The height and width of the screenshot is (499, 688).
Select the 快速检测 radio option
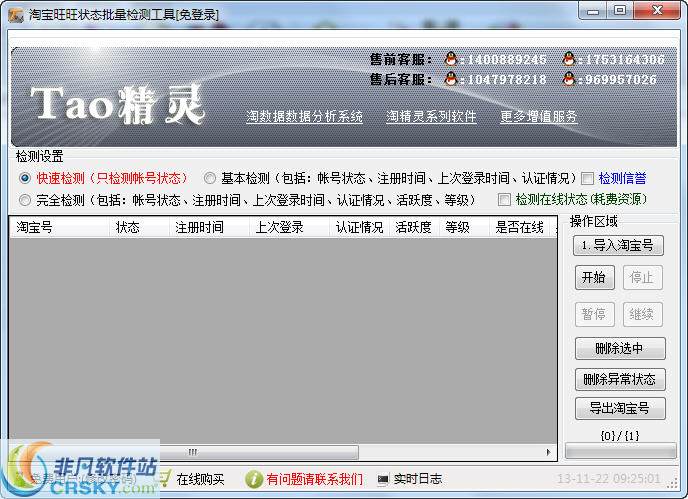coord(25,178)
